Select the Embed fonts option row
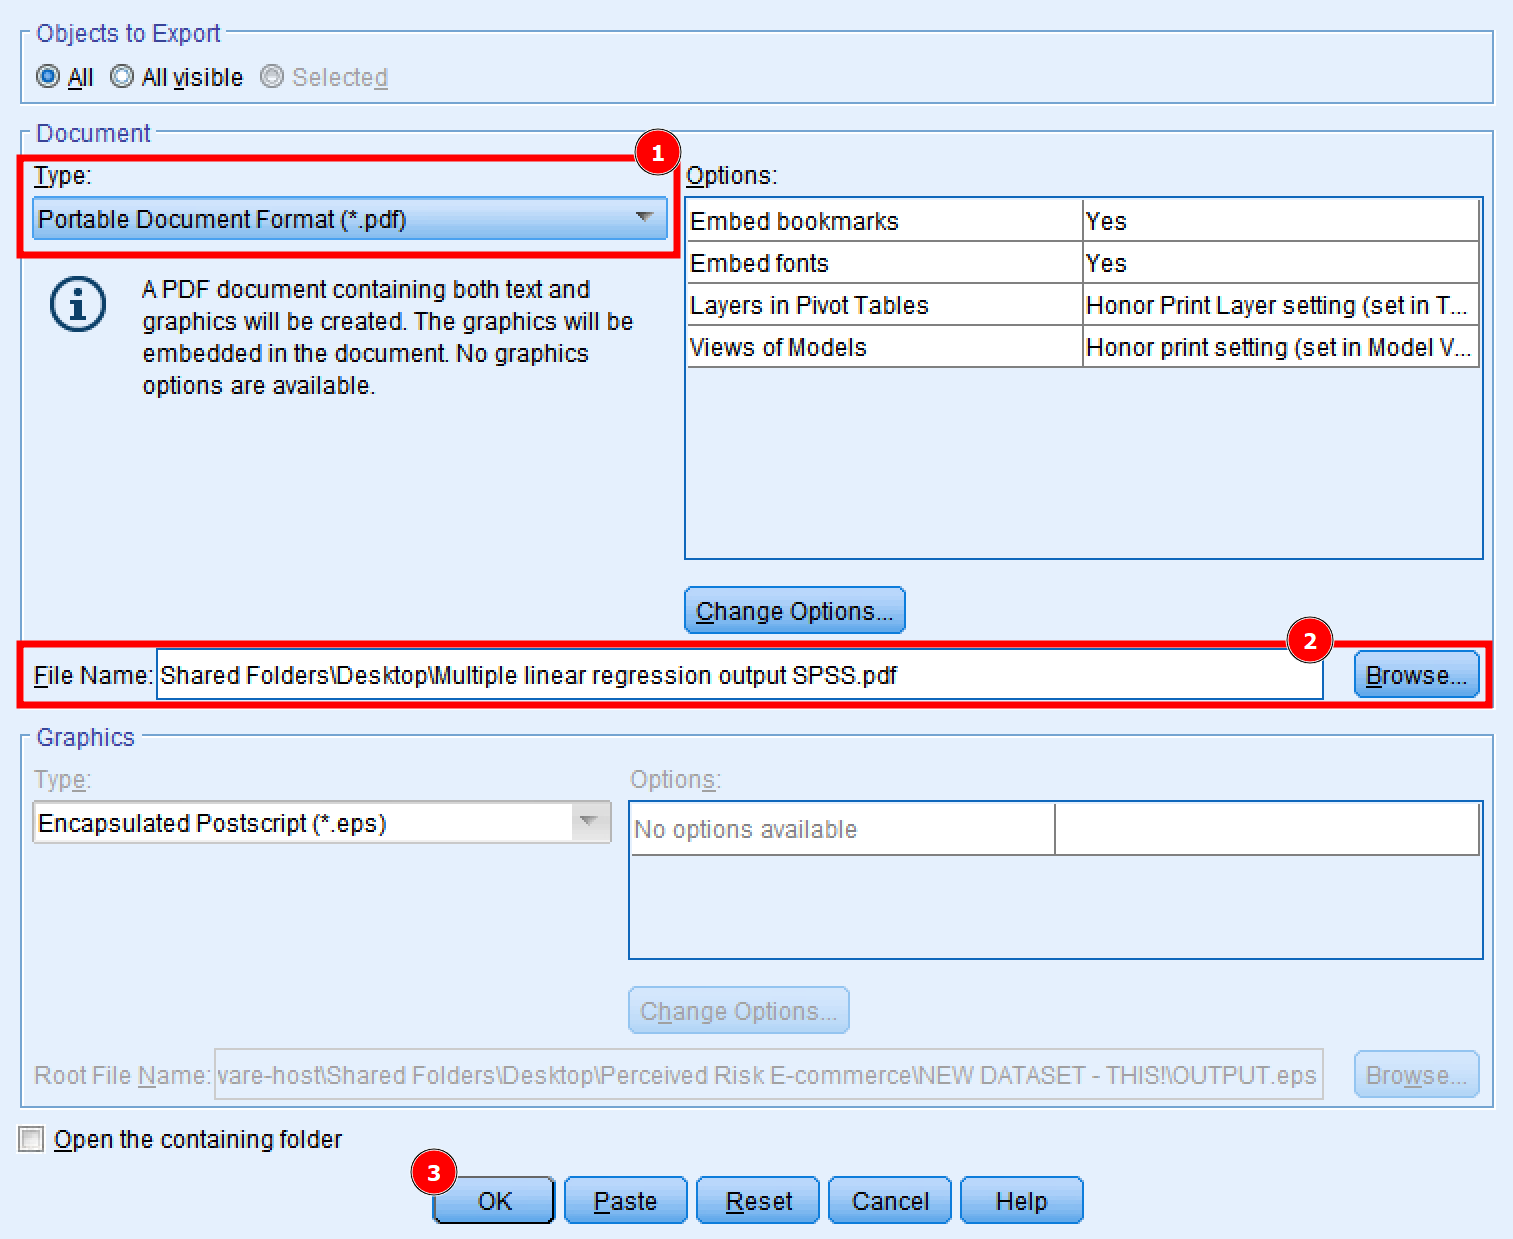The image size is (1513, 1239). coord(883,262)
